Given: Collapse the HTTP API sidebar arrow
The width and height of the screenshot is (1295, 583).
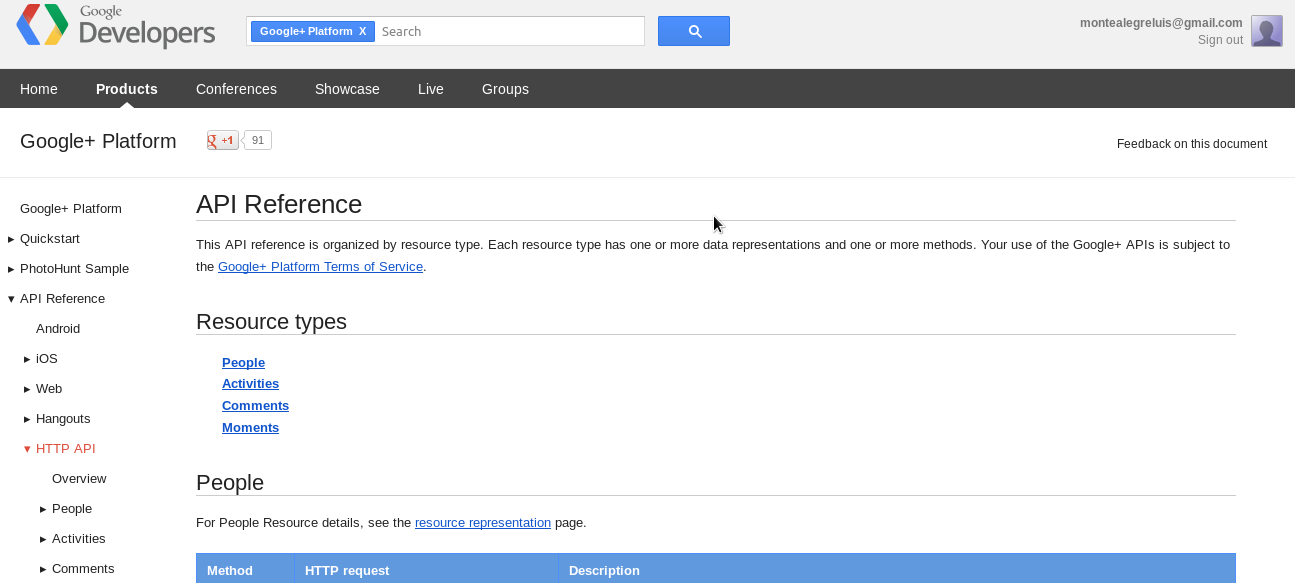Looking at the screenshot, I should coord(27,449).
